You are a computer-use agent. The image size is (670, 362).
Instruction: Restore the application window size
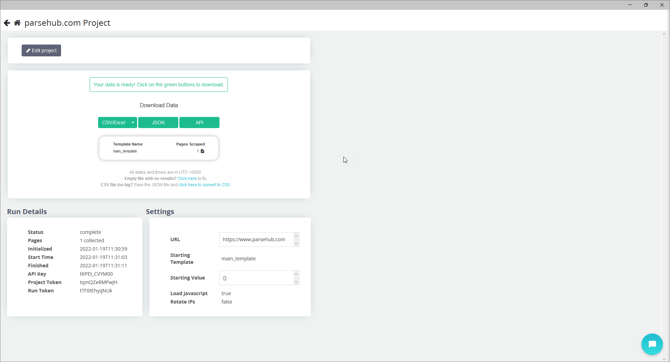(646, 5)
